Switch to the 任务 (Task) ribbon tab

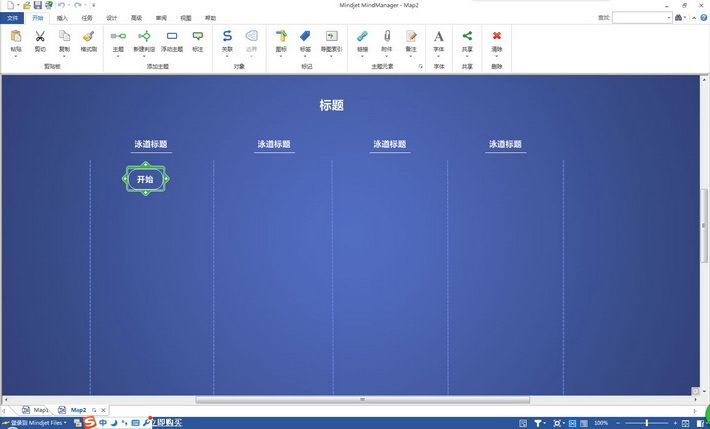pyautogui.click(x=87, y=18)
